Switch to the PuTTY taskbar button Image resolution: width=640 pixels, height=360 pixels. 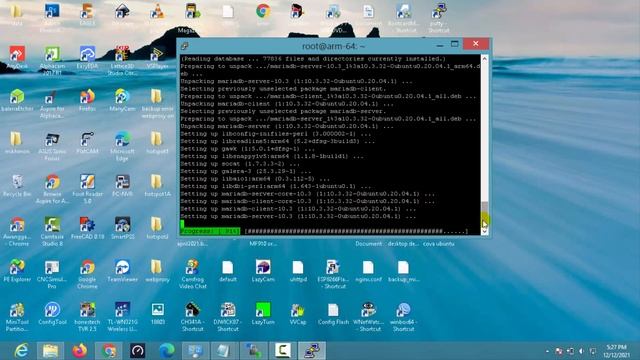pyautogui.click(x=312, y=351)
